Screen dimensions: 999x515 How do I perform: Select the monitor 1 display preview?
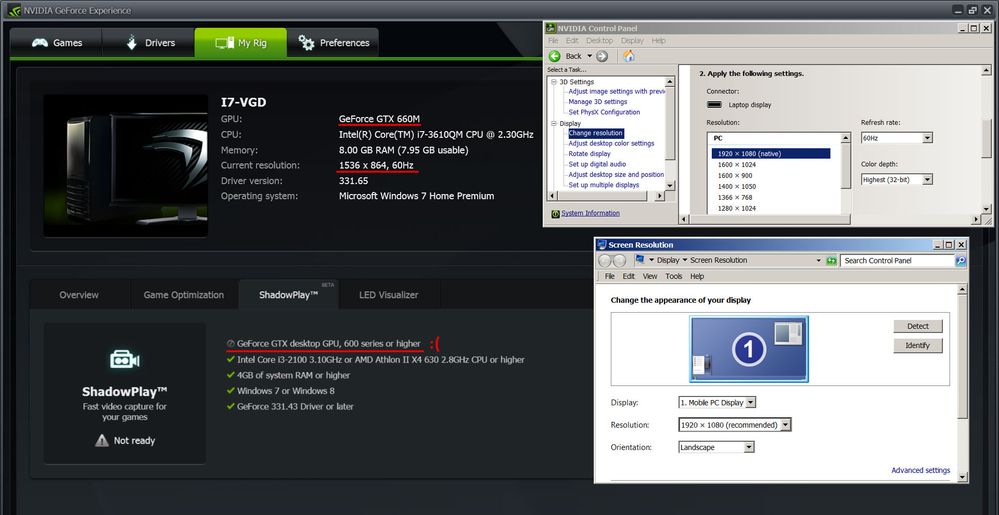click(749, 349)
